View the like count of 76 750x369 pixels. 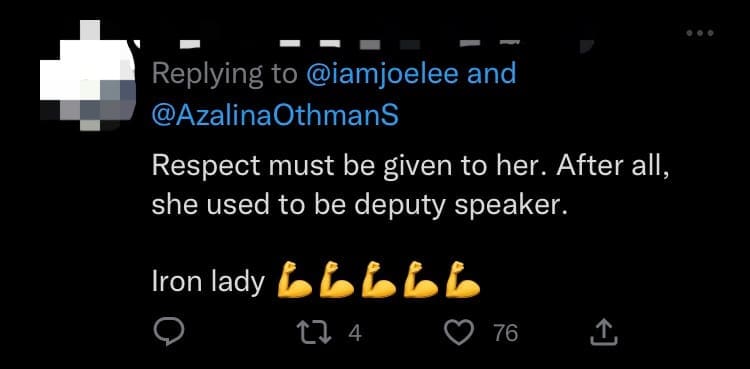506,333
